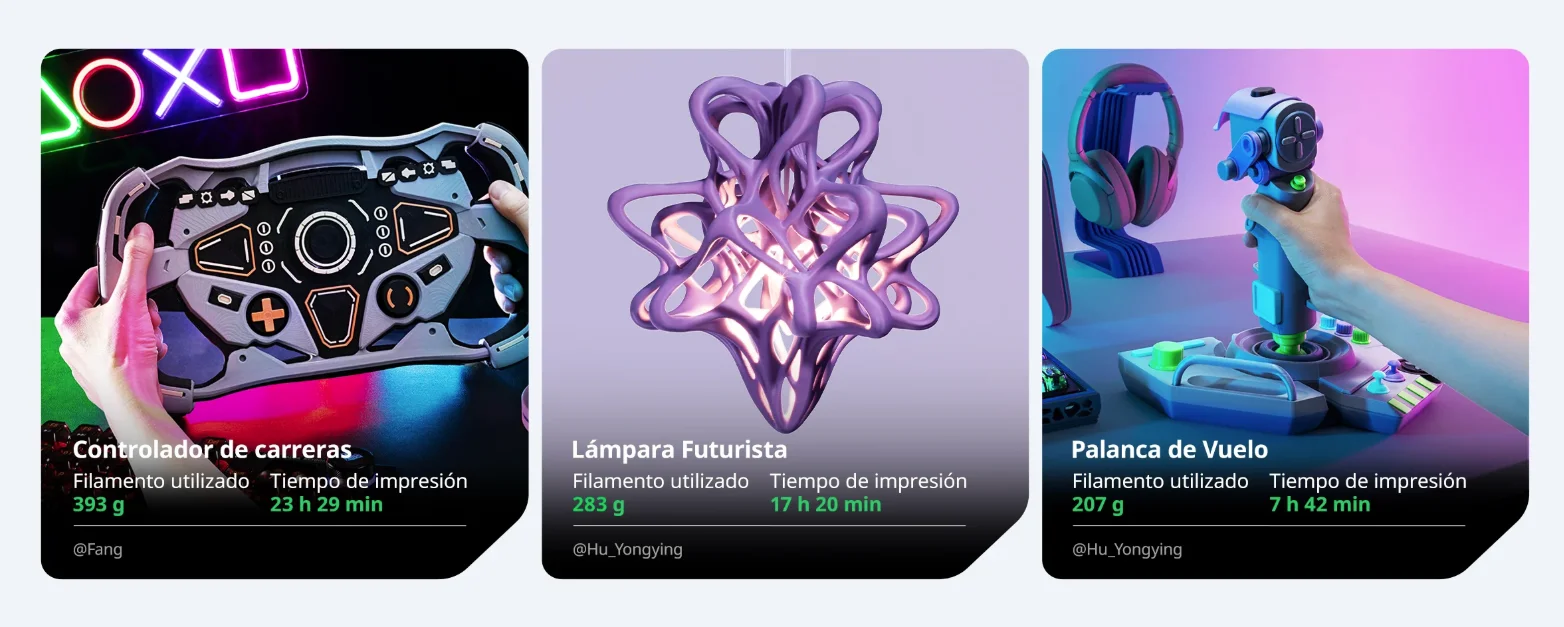Screen dimensions: 1564x627
Task: Open the Palanca de Vuelo card title
Action: pos(1169,449)
